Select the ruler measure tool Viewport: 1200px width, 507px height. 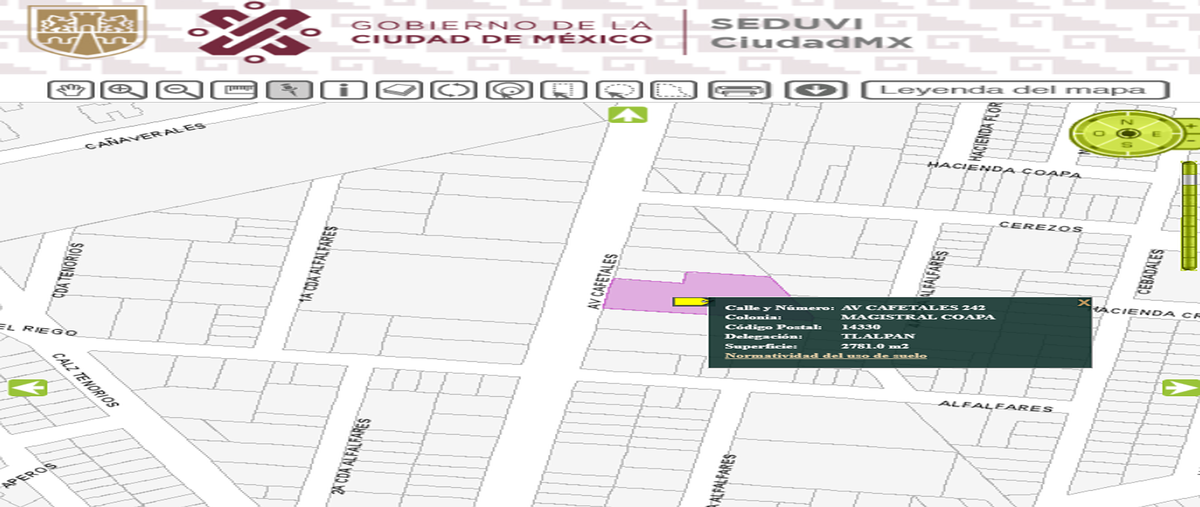[x=235, y=89]
